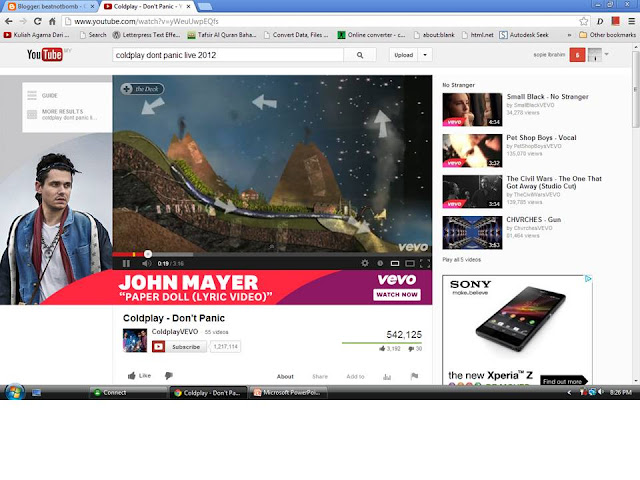The height and width of the screenshot is (480, 640).
Task: Click the red extension icon in toolbar
Action: [x=616, y=21]
